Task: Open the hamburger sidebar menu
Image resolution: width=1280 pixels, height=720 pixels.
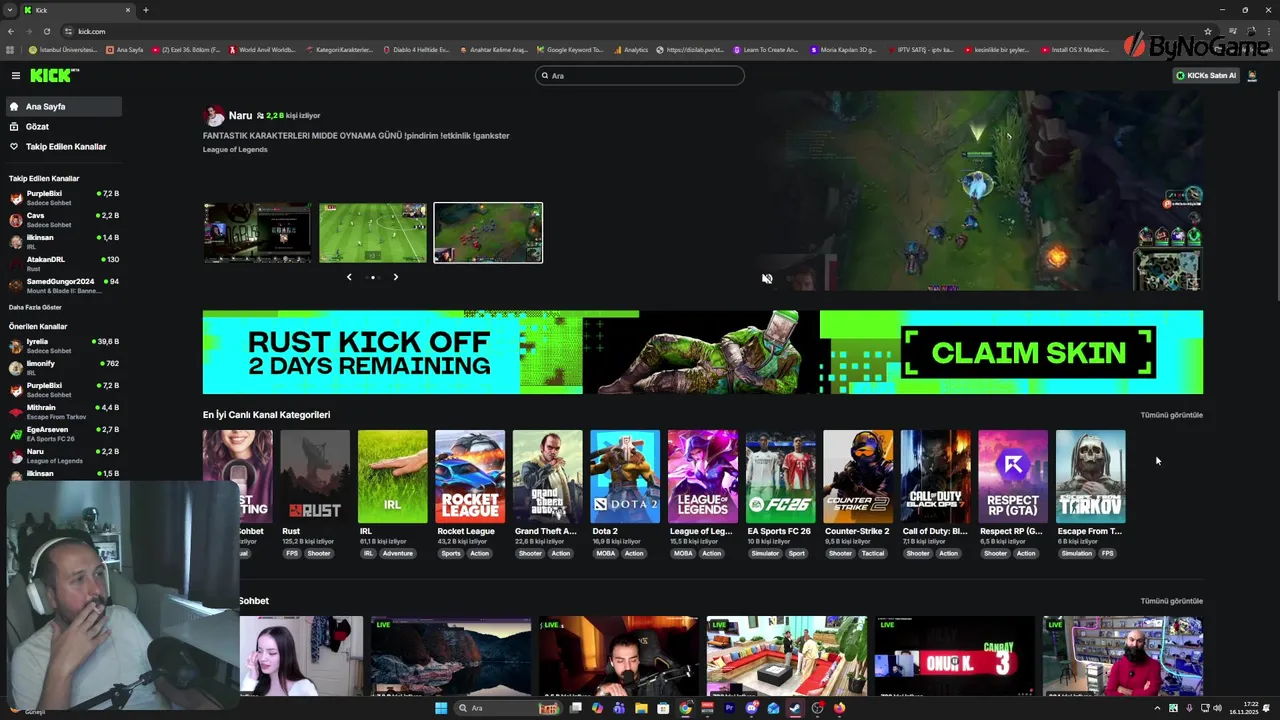Action: pos(16,76)
